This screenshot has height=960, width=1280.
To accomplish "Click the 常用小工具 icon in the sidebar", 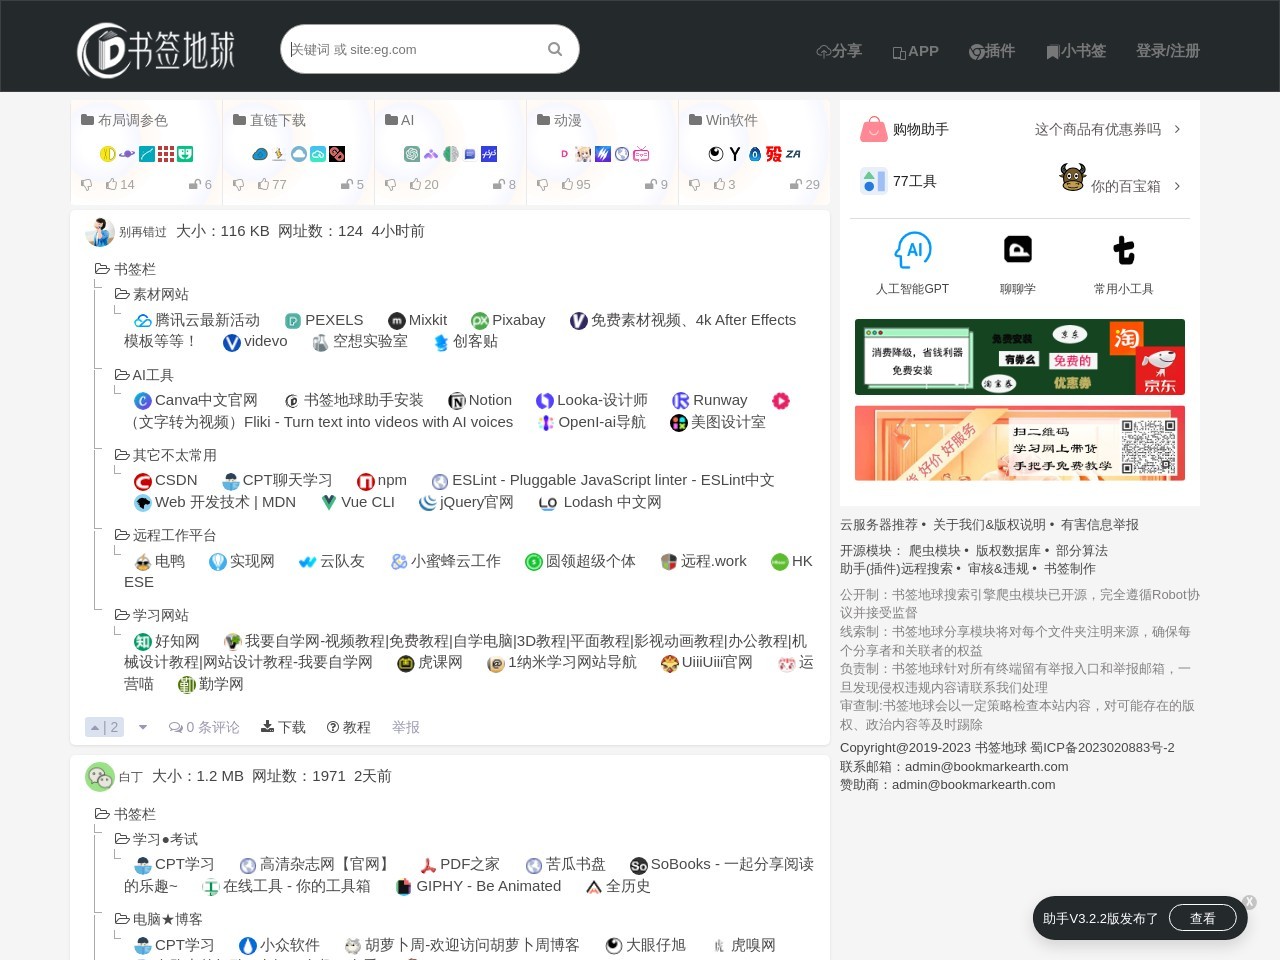I will tap(1123, 250).
